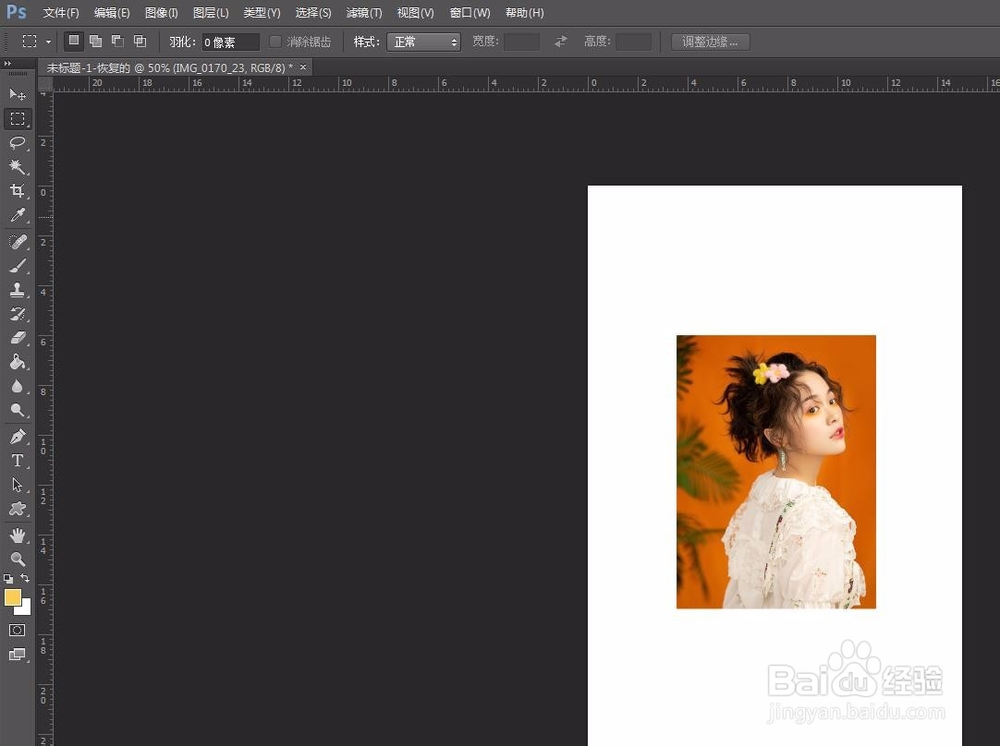Select the Zoom tool
The image size is (1000, 746).
click(x=17, y=559)
